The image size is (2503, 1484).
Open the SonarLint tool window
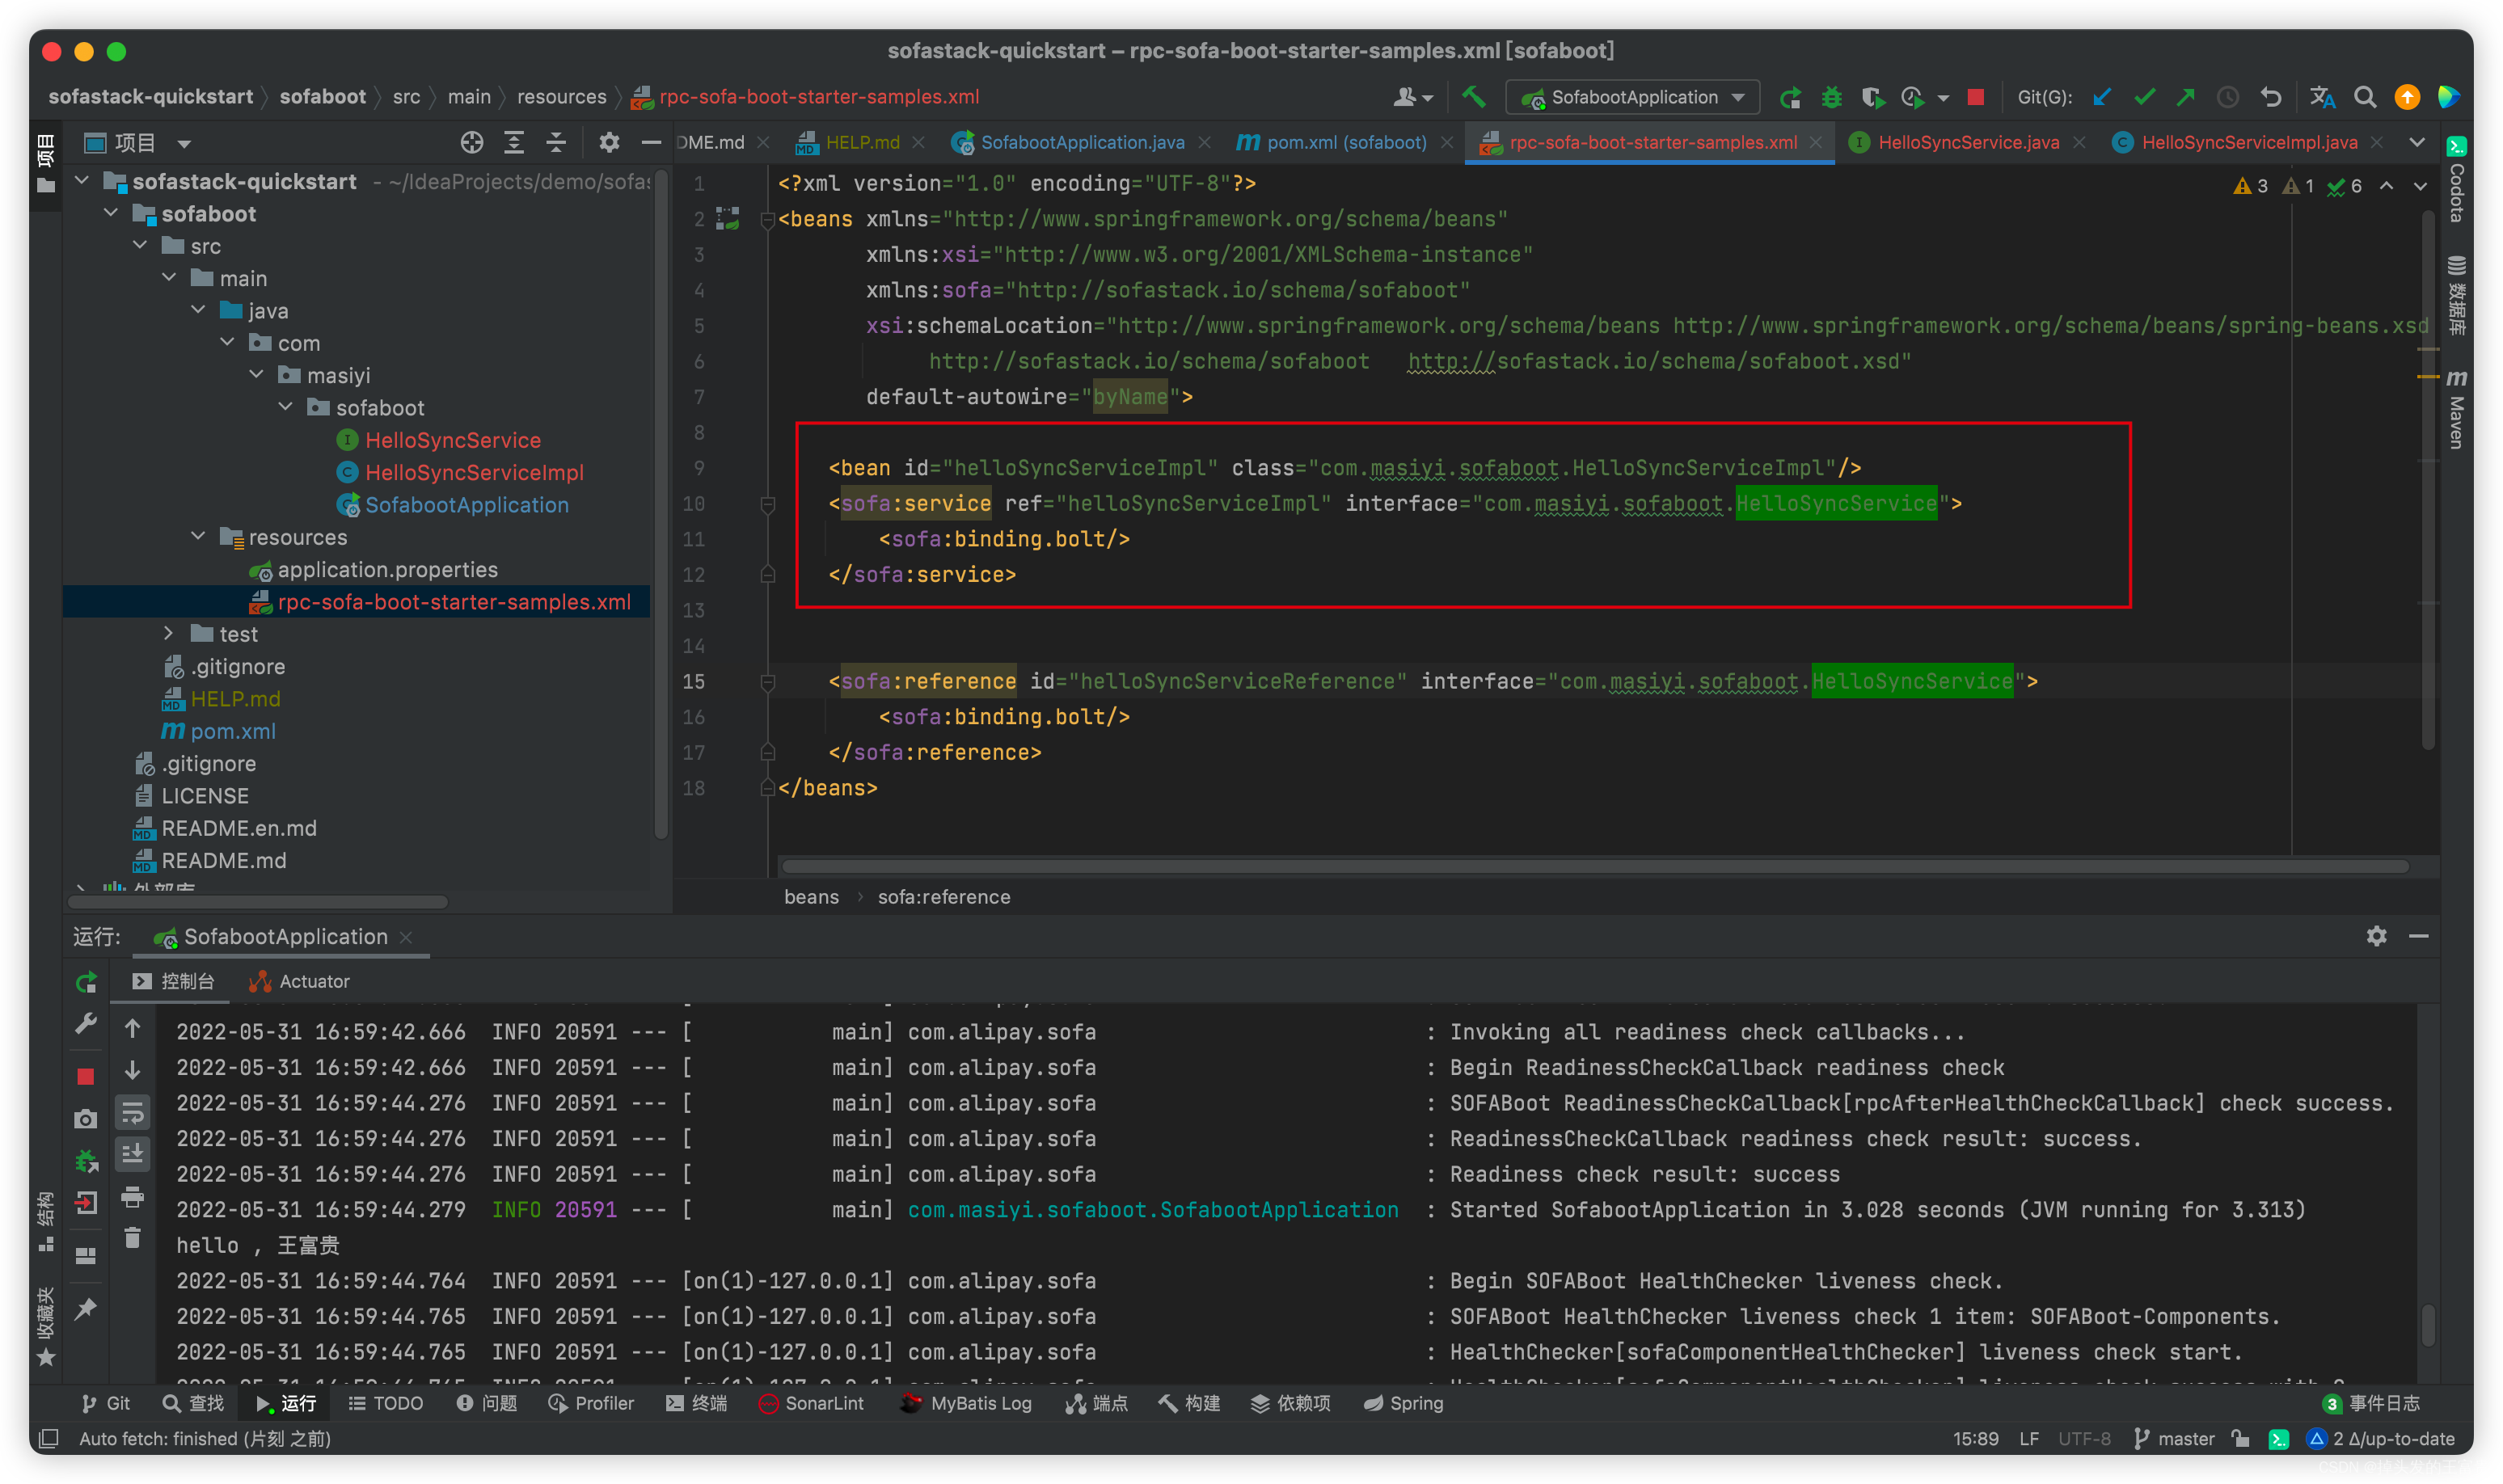(x=811, y=1402)
